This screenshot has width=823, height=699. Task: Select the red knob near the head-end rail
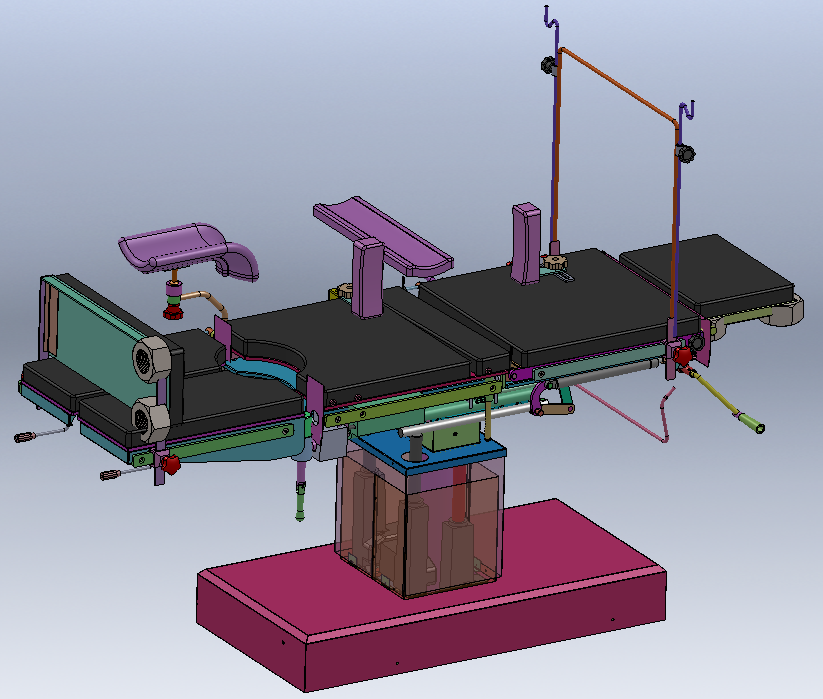point(683,356)
